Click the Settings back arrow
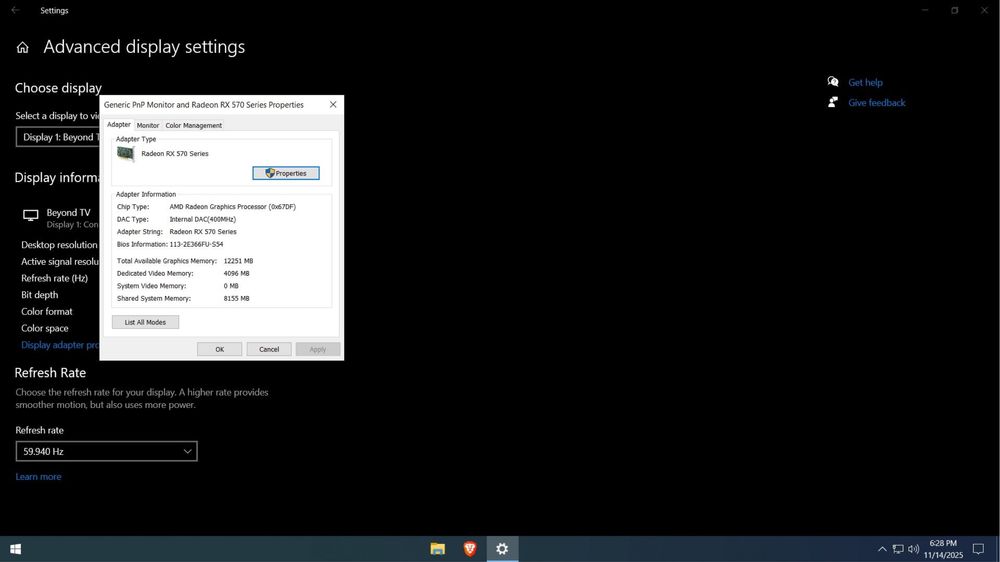1000x562 pixels. (x=15, y=10)
